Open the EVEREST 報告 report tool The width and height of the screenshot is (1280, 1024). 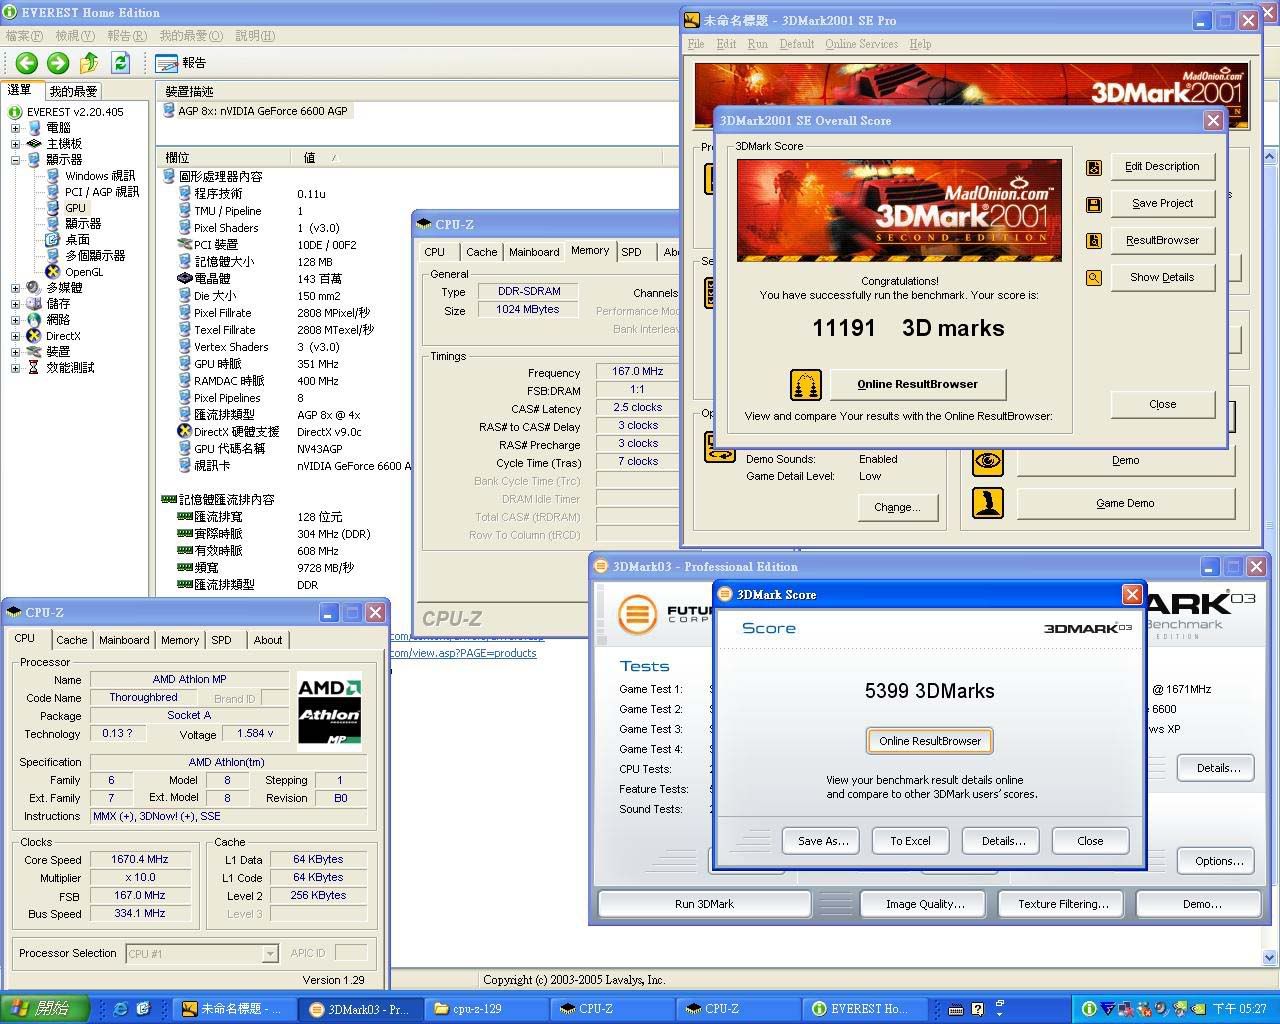pos(182,63)
